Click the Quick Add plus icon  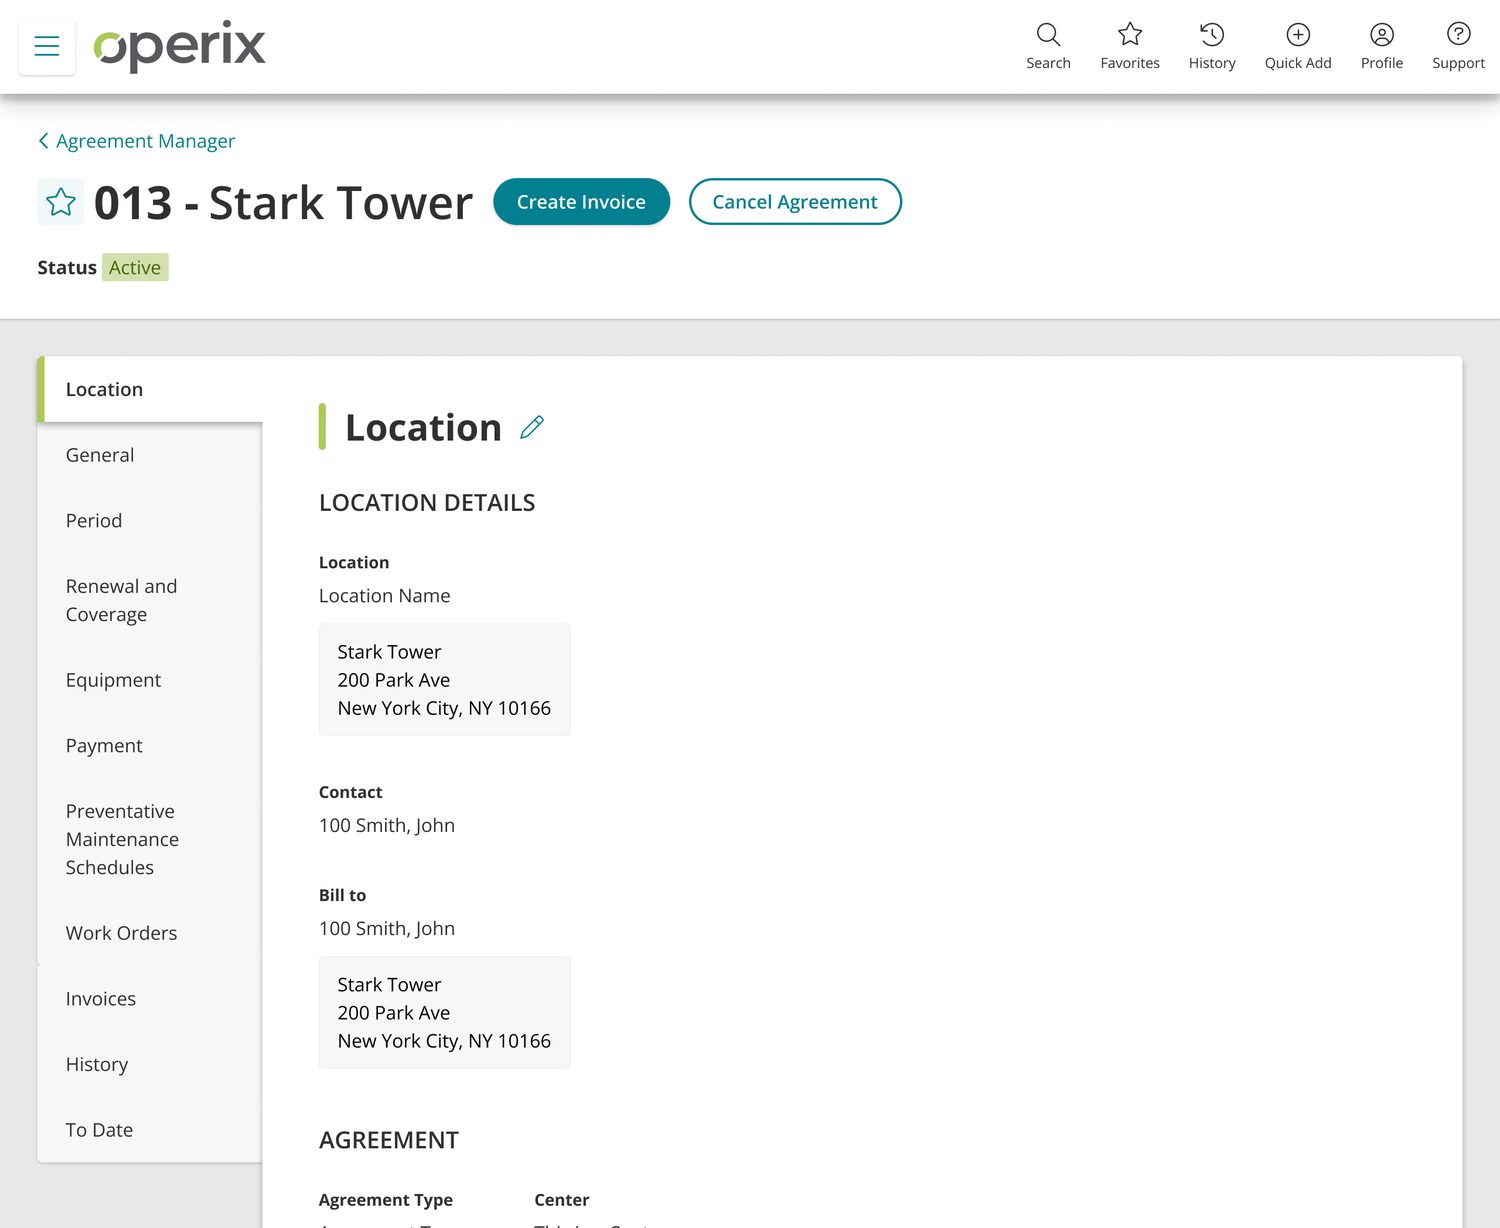pyautogui.click(x=1298, y=46)
